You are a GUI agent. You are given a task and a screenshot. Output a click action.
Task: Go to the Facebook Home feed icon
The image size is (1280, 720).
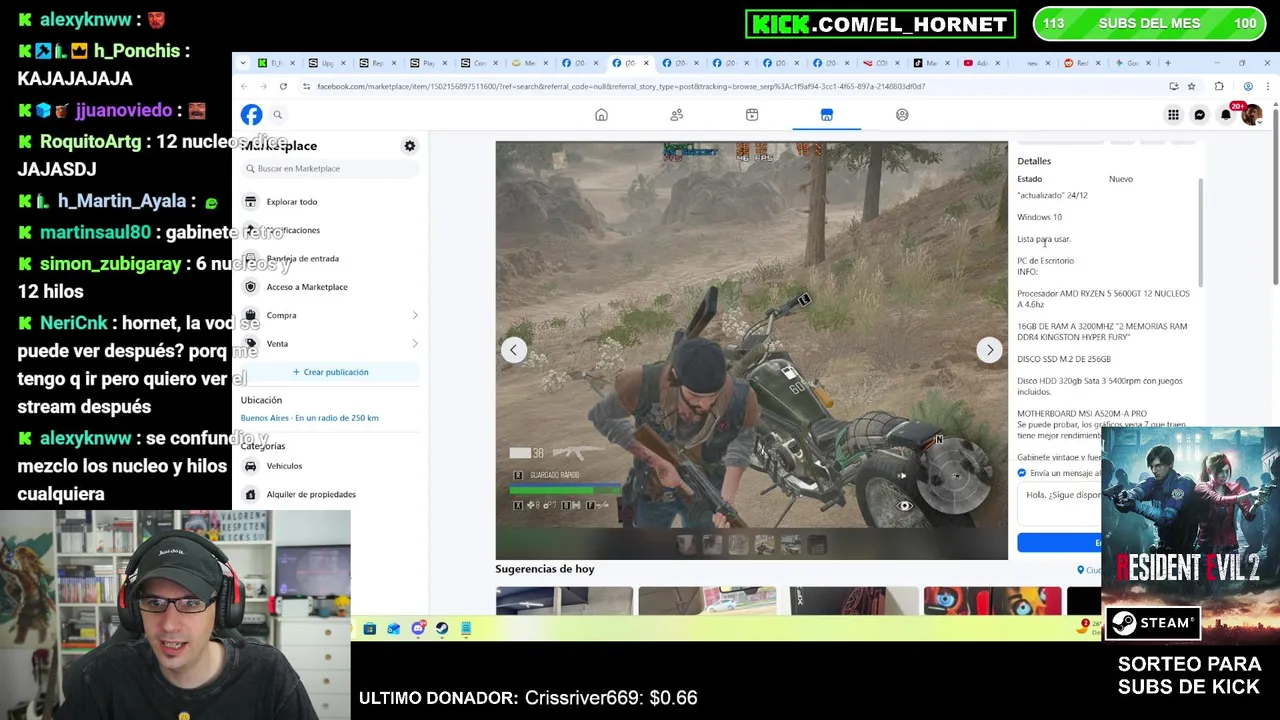pos(601,115)
